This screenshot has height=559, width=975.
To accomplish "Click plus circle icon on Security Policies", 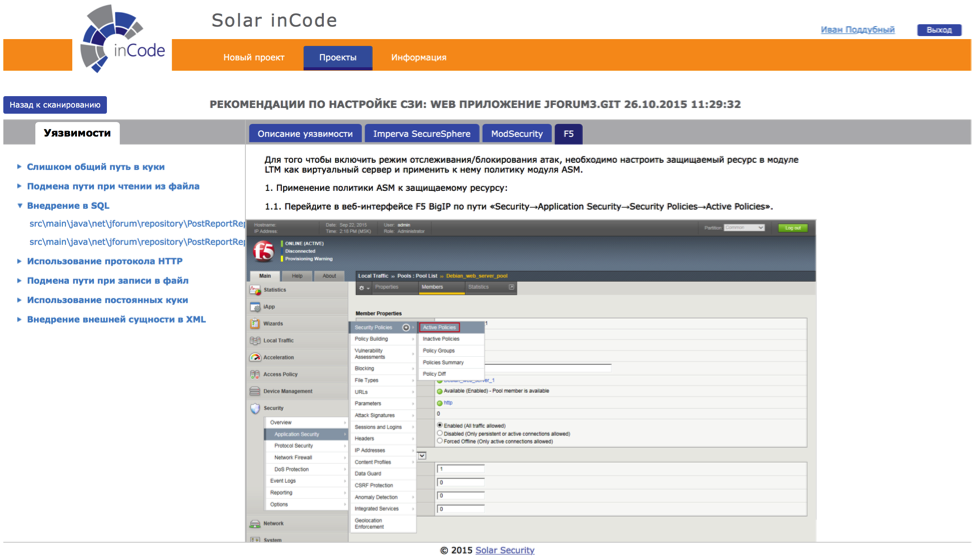I will (x=406, y=328).
